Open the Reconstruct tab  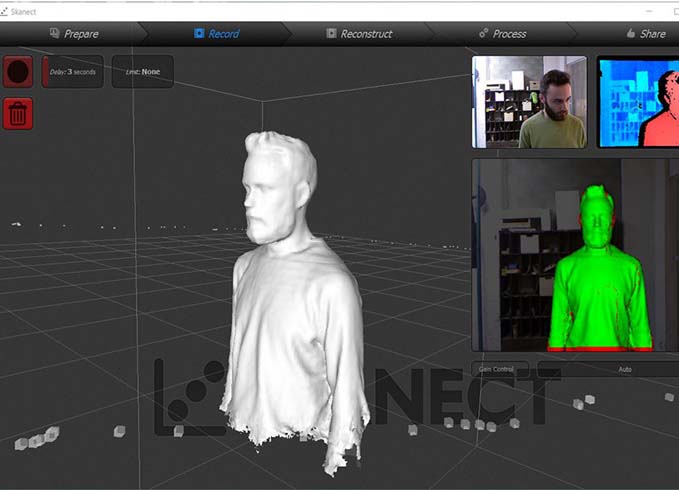coord(359,34)
